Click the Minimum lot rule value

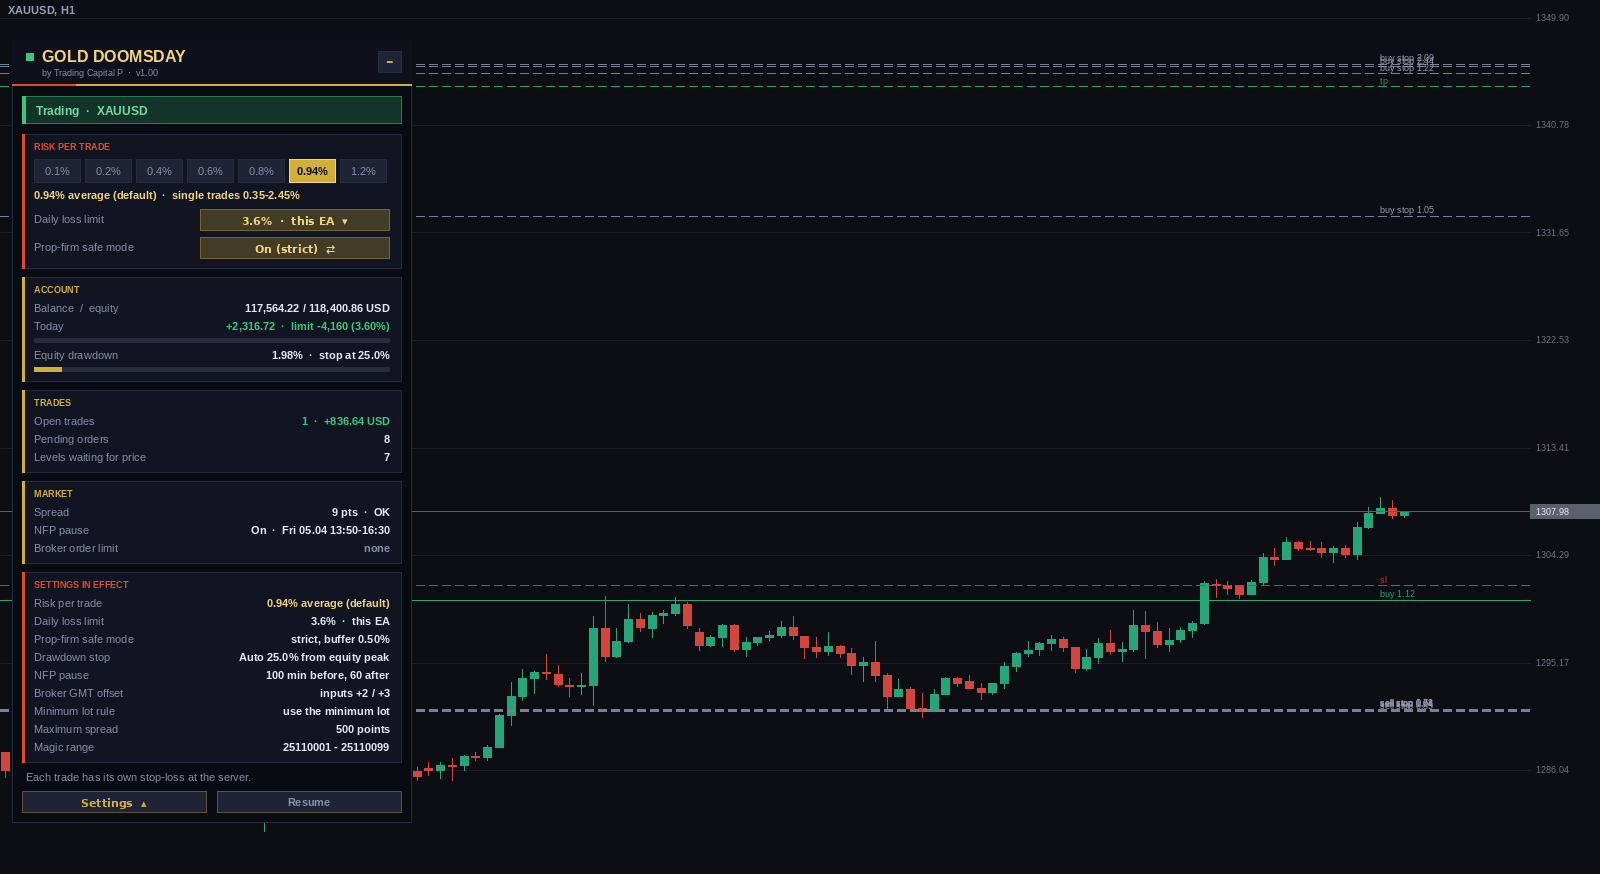[336, 711]
